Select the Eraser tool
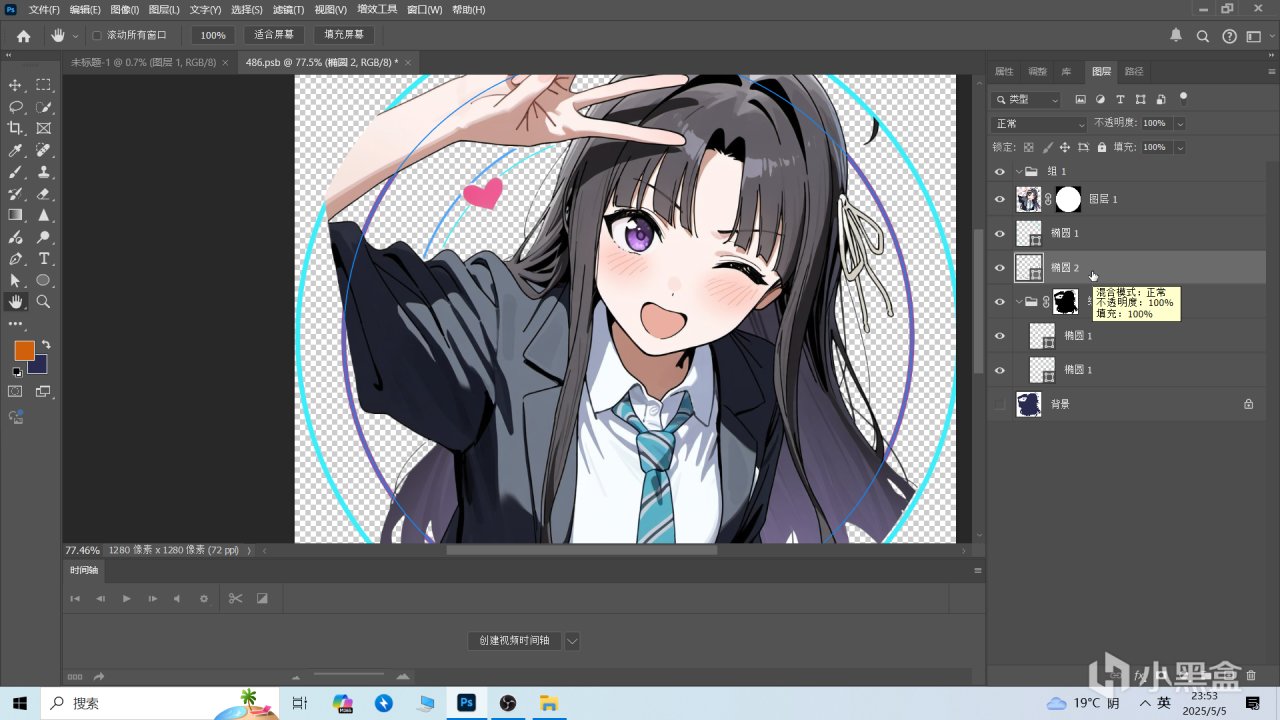 [44, 194]
